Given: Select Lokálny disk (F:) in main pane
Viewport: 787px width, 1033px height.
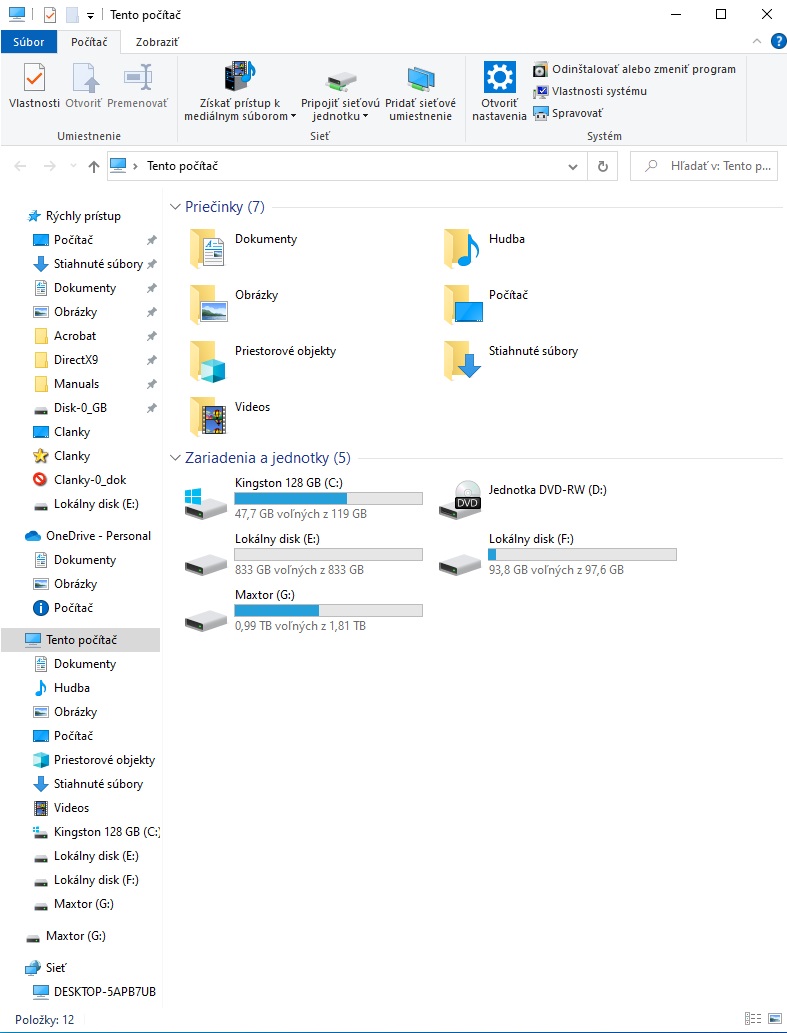Looking at the screenshot, I should pos(557,555).
